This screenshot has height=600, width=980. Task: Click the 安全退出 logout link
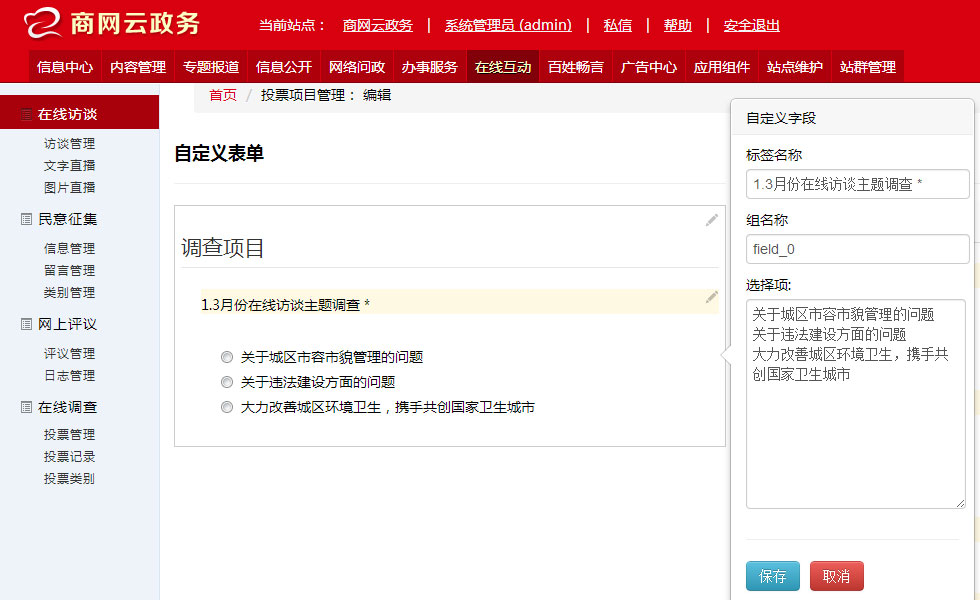click(x=751, y=25)
